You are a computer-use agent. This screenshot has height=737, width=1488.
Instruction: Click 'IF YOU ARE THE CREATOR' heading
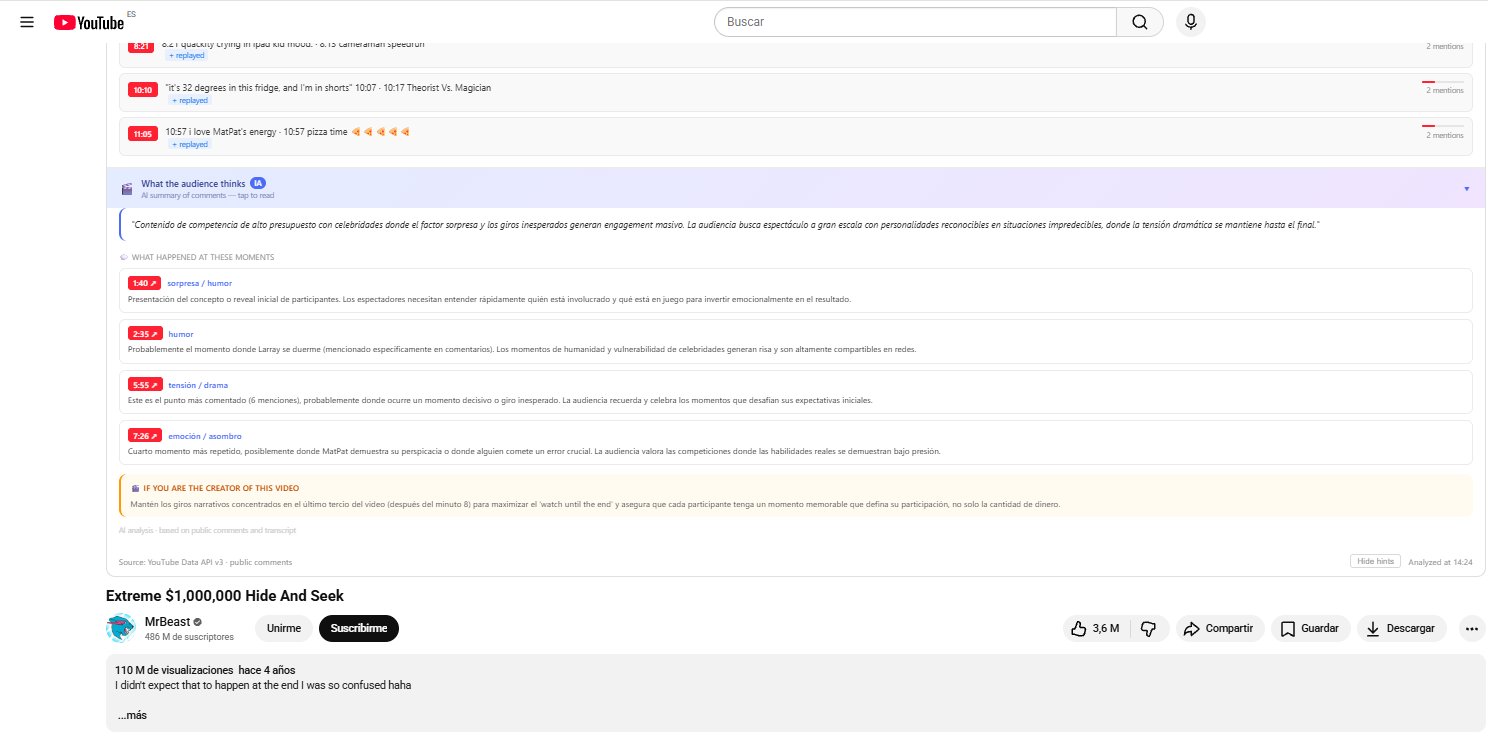coord(221,488)
